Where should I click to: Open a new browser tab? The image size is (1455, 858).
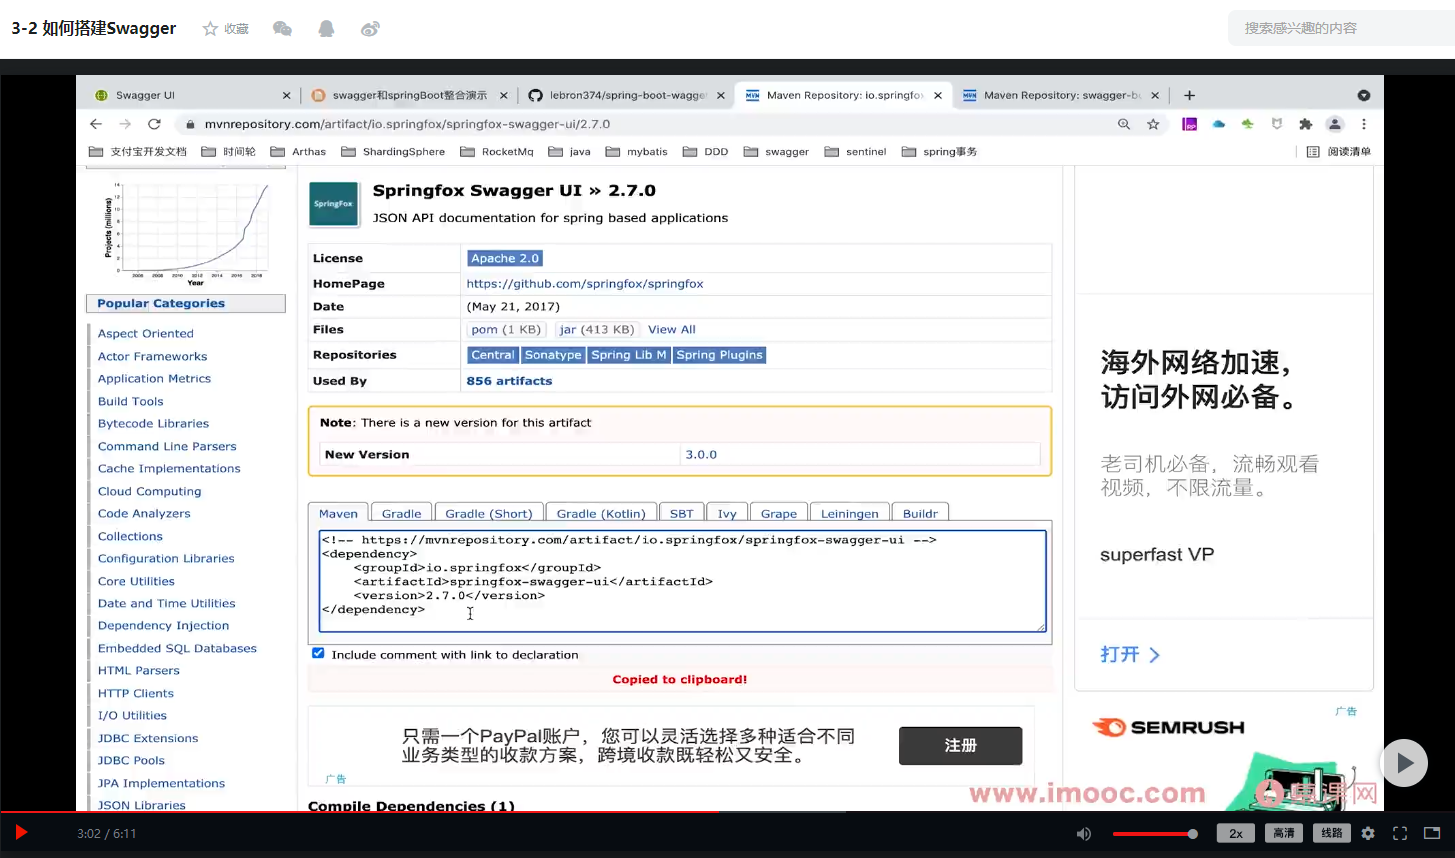pos(1189,95)
